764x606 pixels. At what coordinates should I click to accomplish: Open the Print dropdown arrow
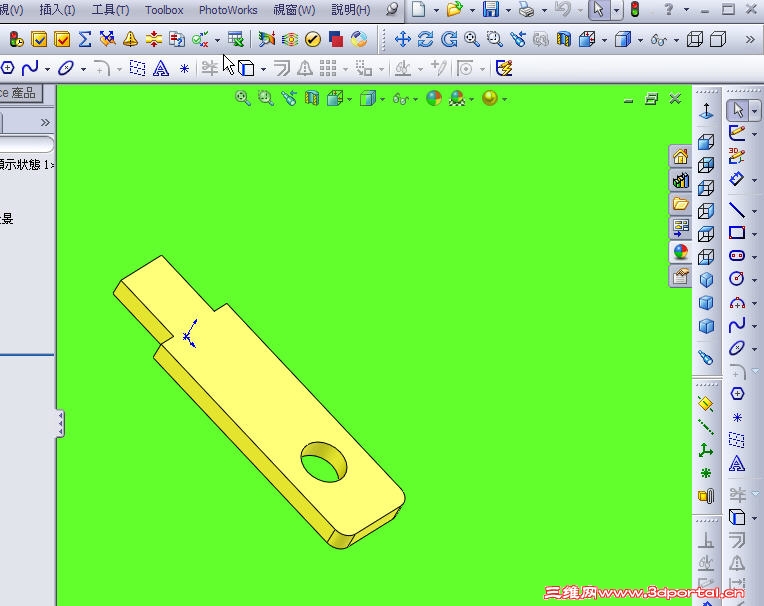coord(544,10)
